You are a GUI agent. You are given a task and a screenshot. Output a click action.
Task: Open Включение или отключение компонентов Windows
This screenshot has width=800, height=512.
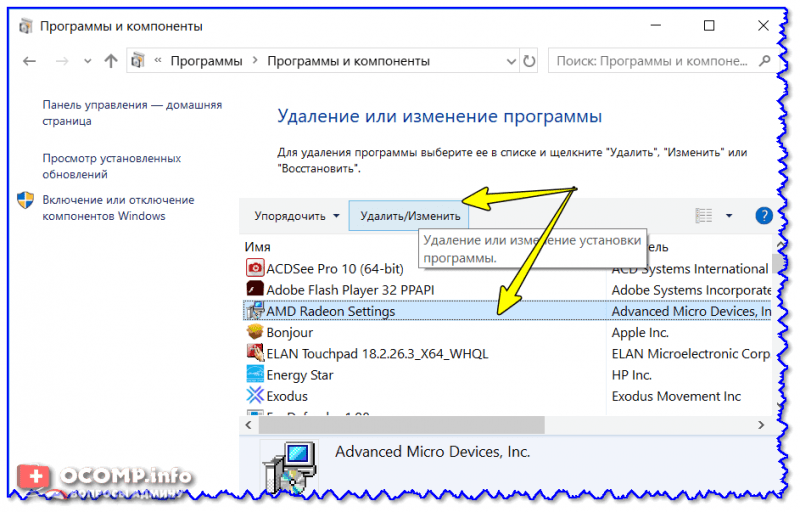coord(118,208)
